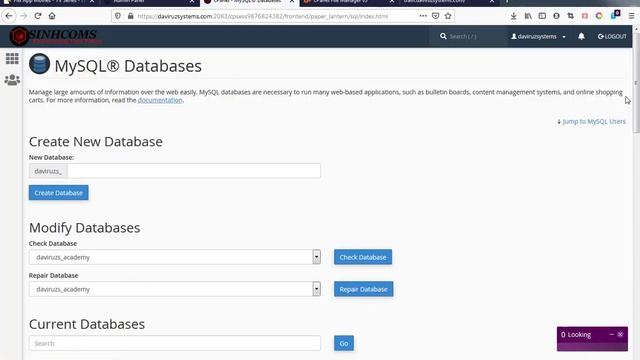Screen dimensions: 640x360
Task: Click the page vertical scrollbar thumb
Action: (636, 82)
